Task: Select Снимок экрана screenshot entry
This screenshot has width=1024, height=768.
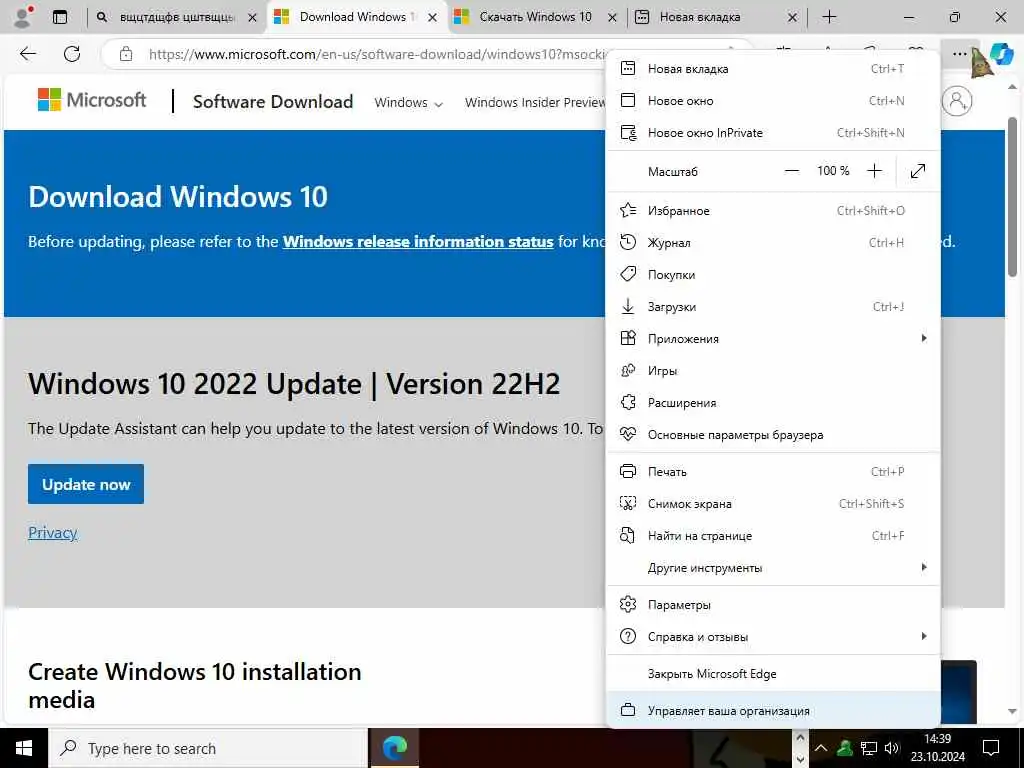Action: point(773,504)
